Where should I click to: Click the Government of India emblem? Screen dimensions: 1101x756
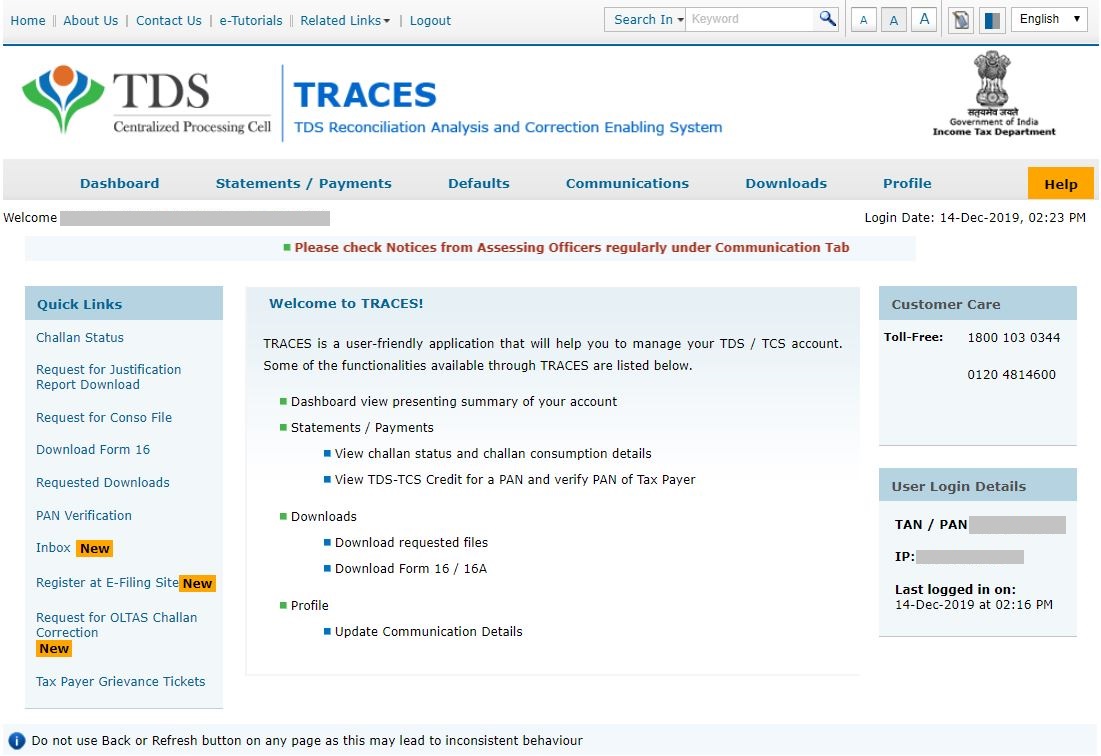point(993,93)
